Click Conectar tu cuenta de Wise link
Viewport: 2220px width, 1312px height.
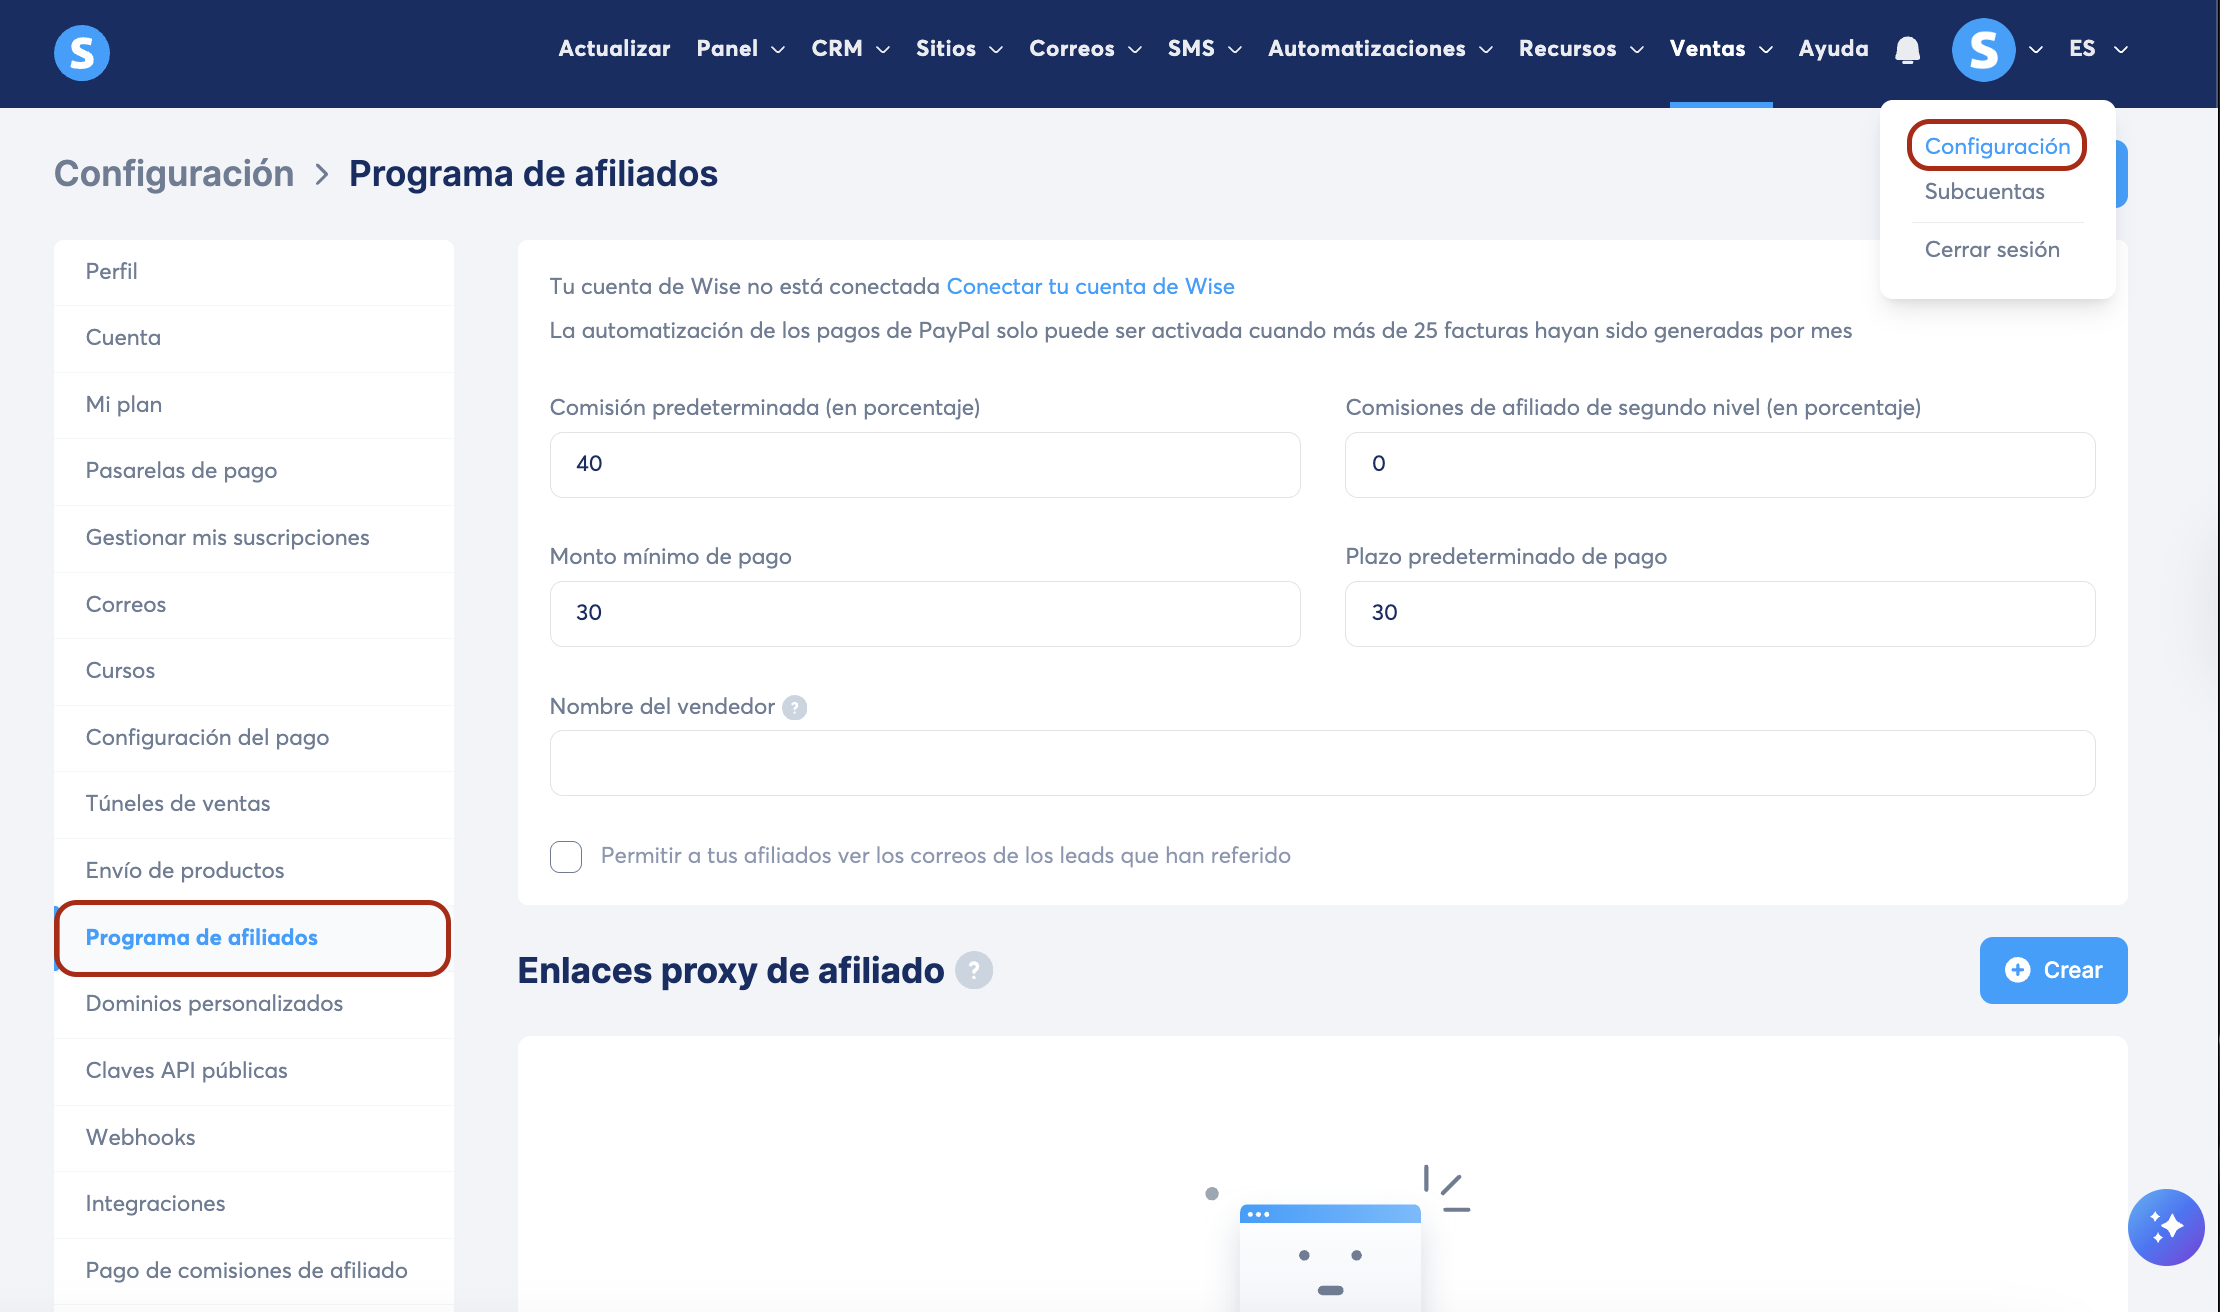coord(1090,286)
